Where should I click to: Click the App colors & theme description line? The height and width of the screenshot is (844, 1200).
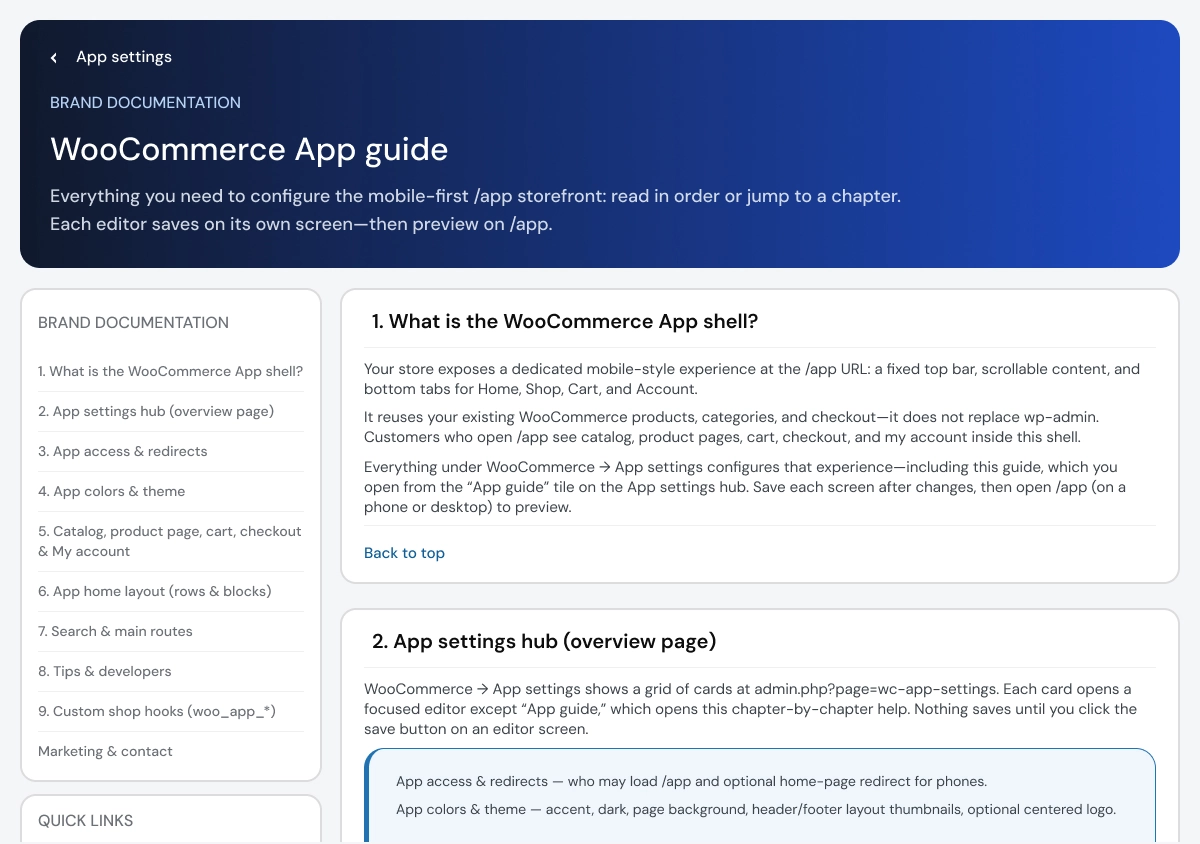coord(756,809)
